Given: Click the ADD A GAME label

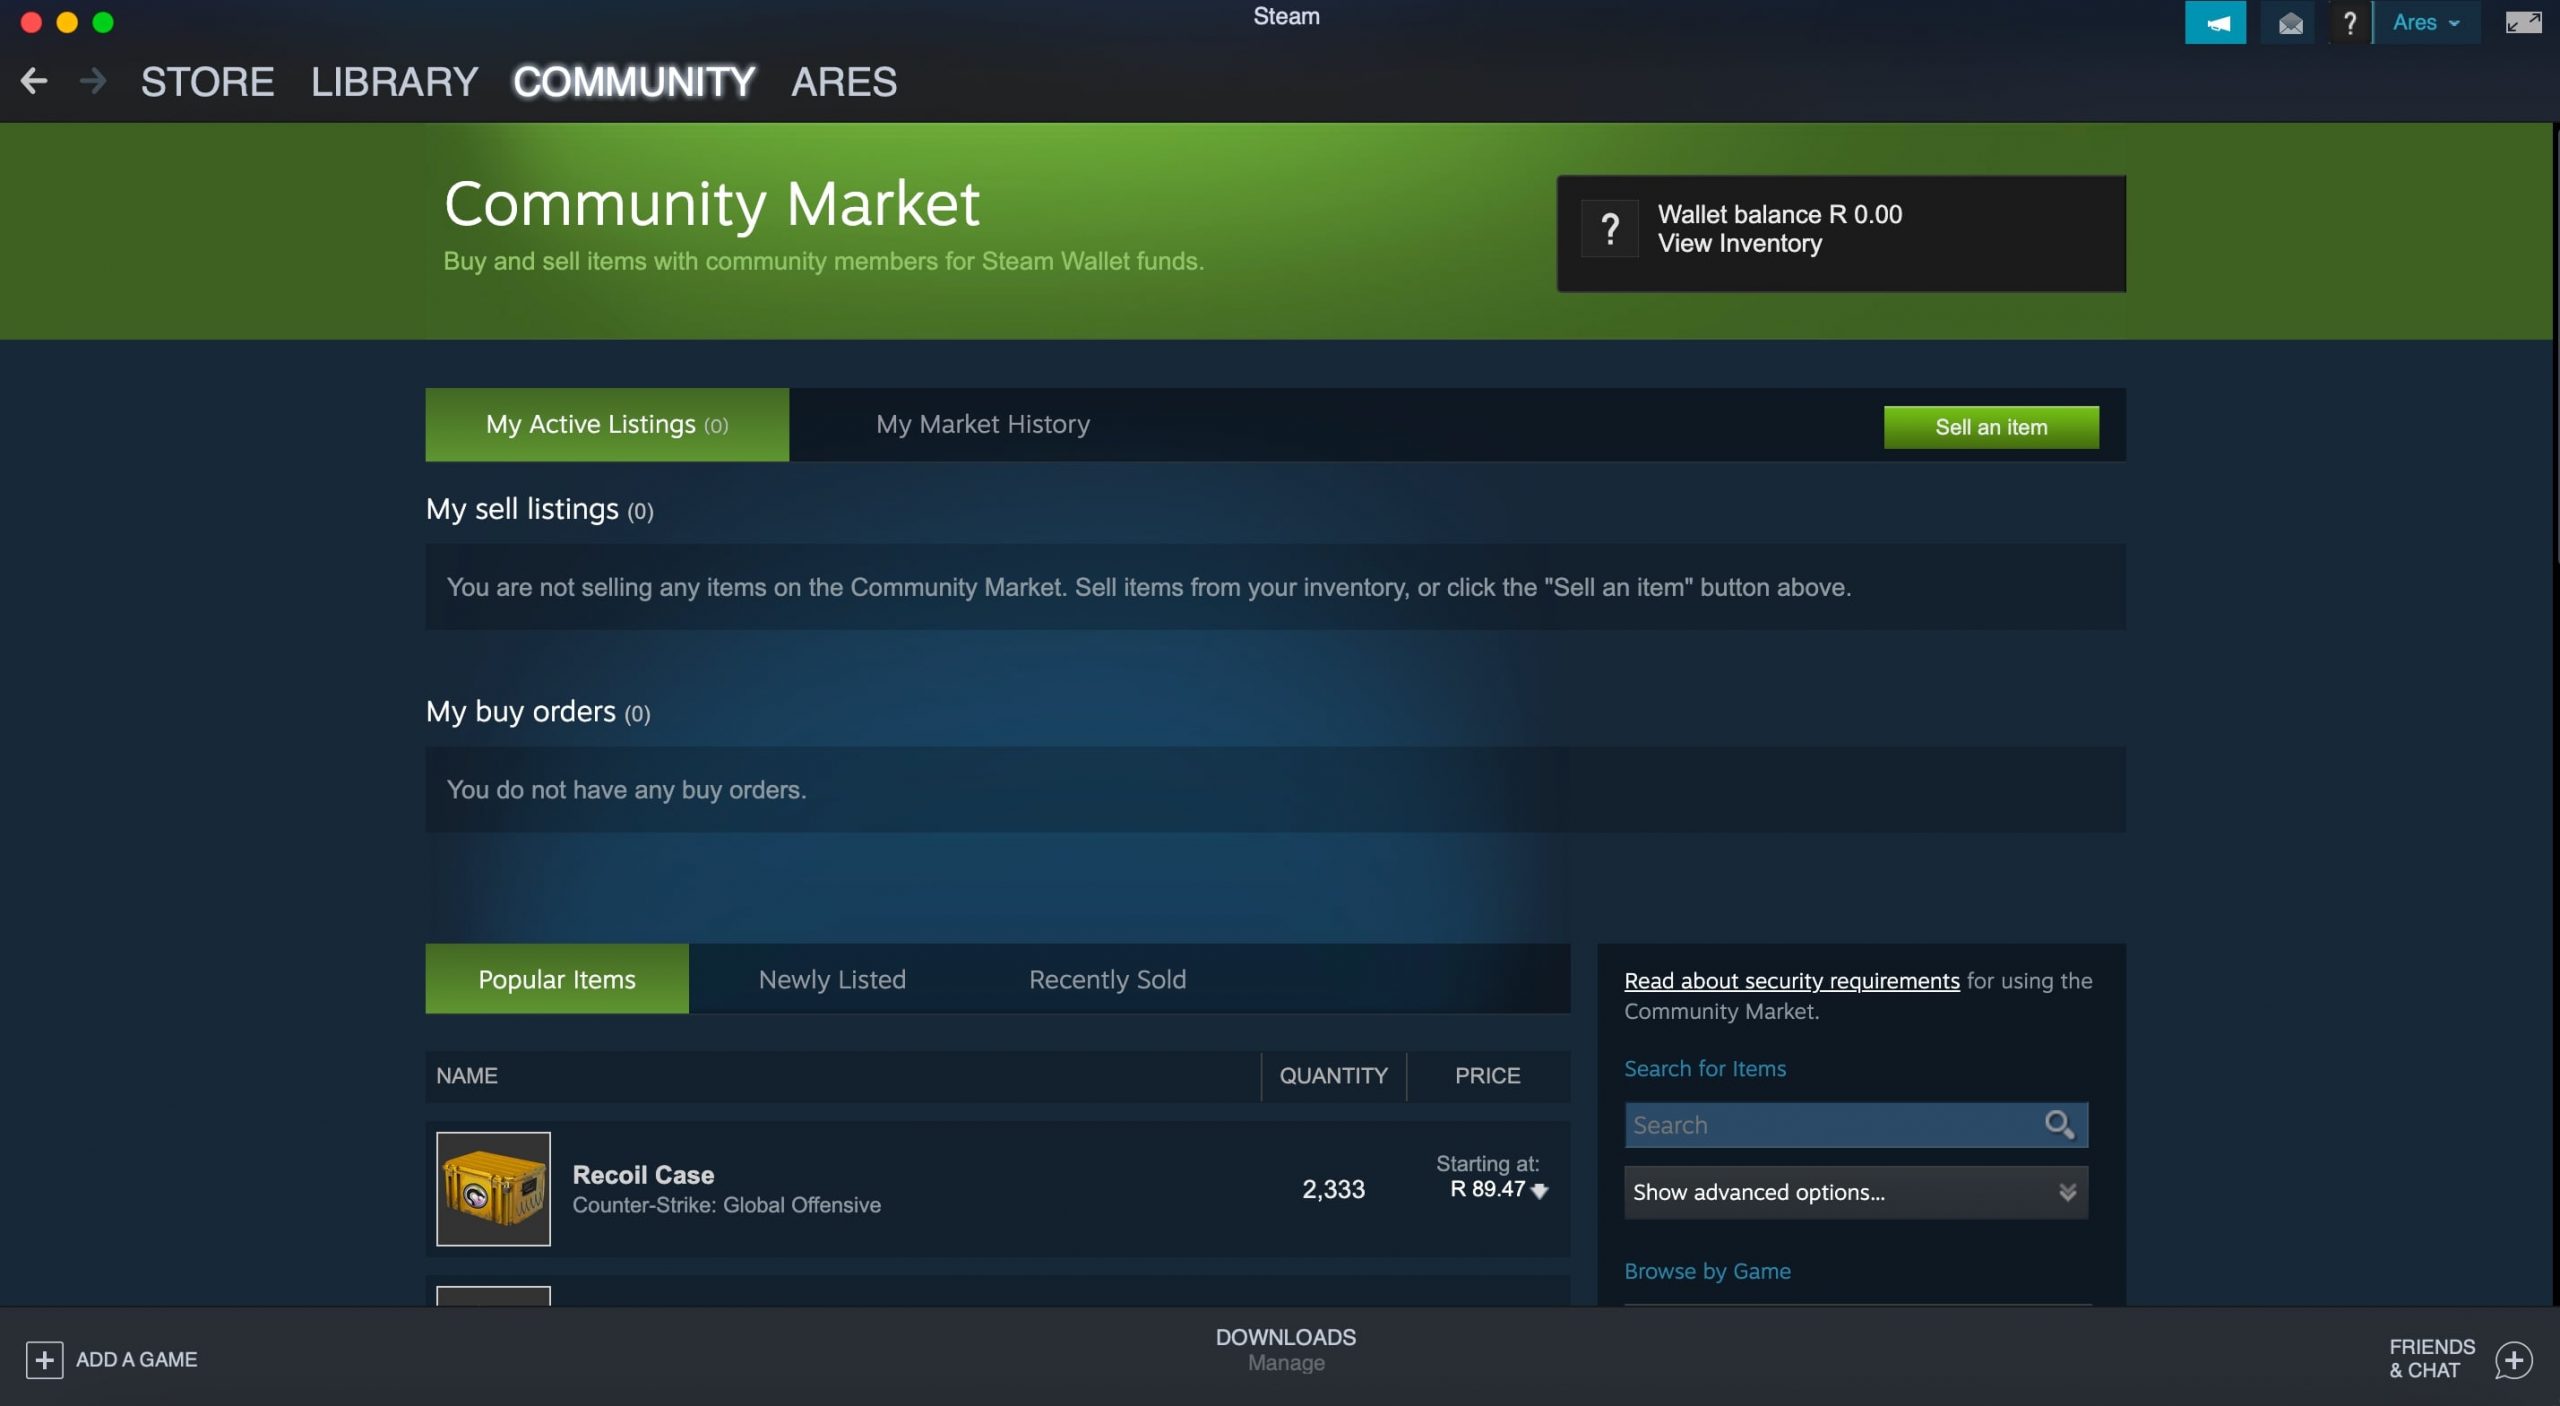Looking at the screenshot, I should (x=137, y=1360).
